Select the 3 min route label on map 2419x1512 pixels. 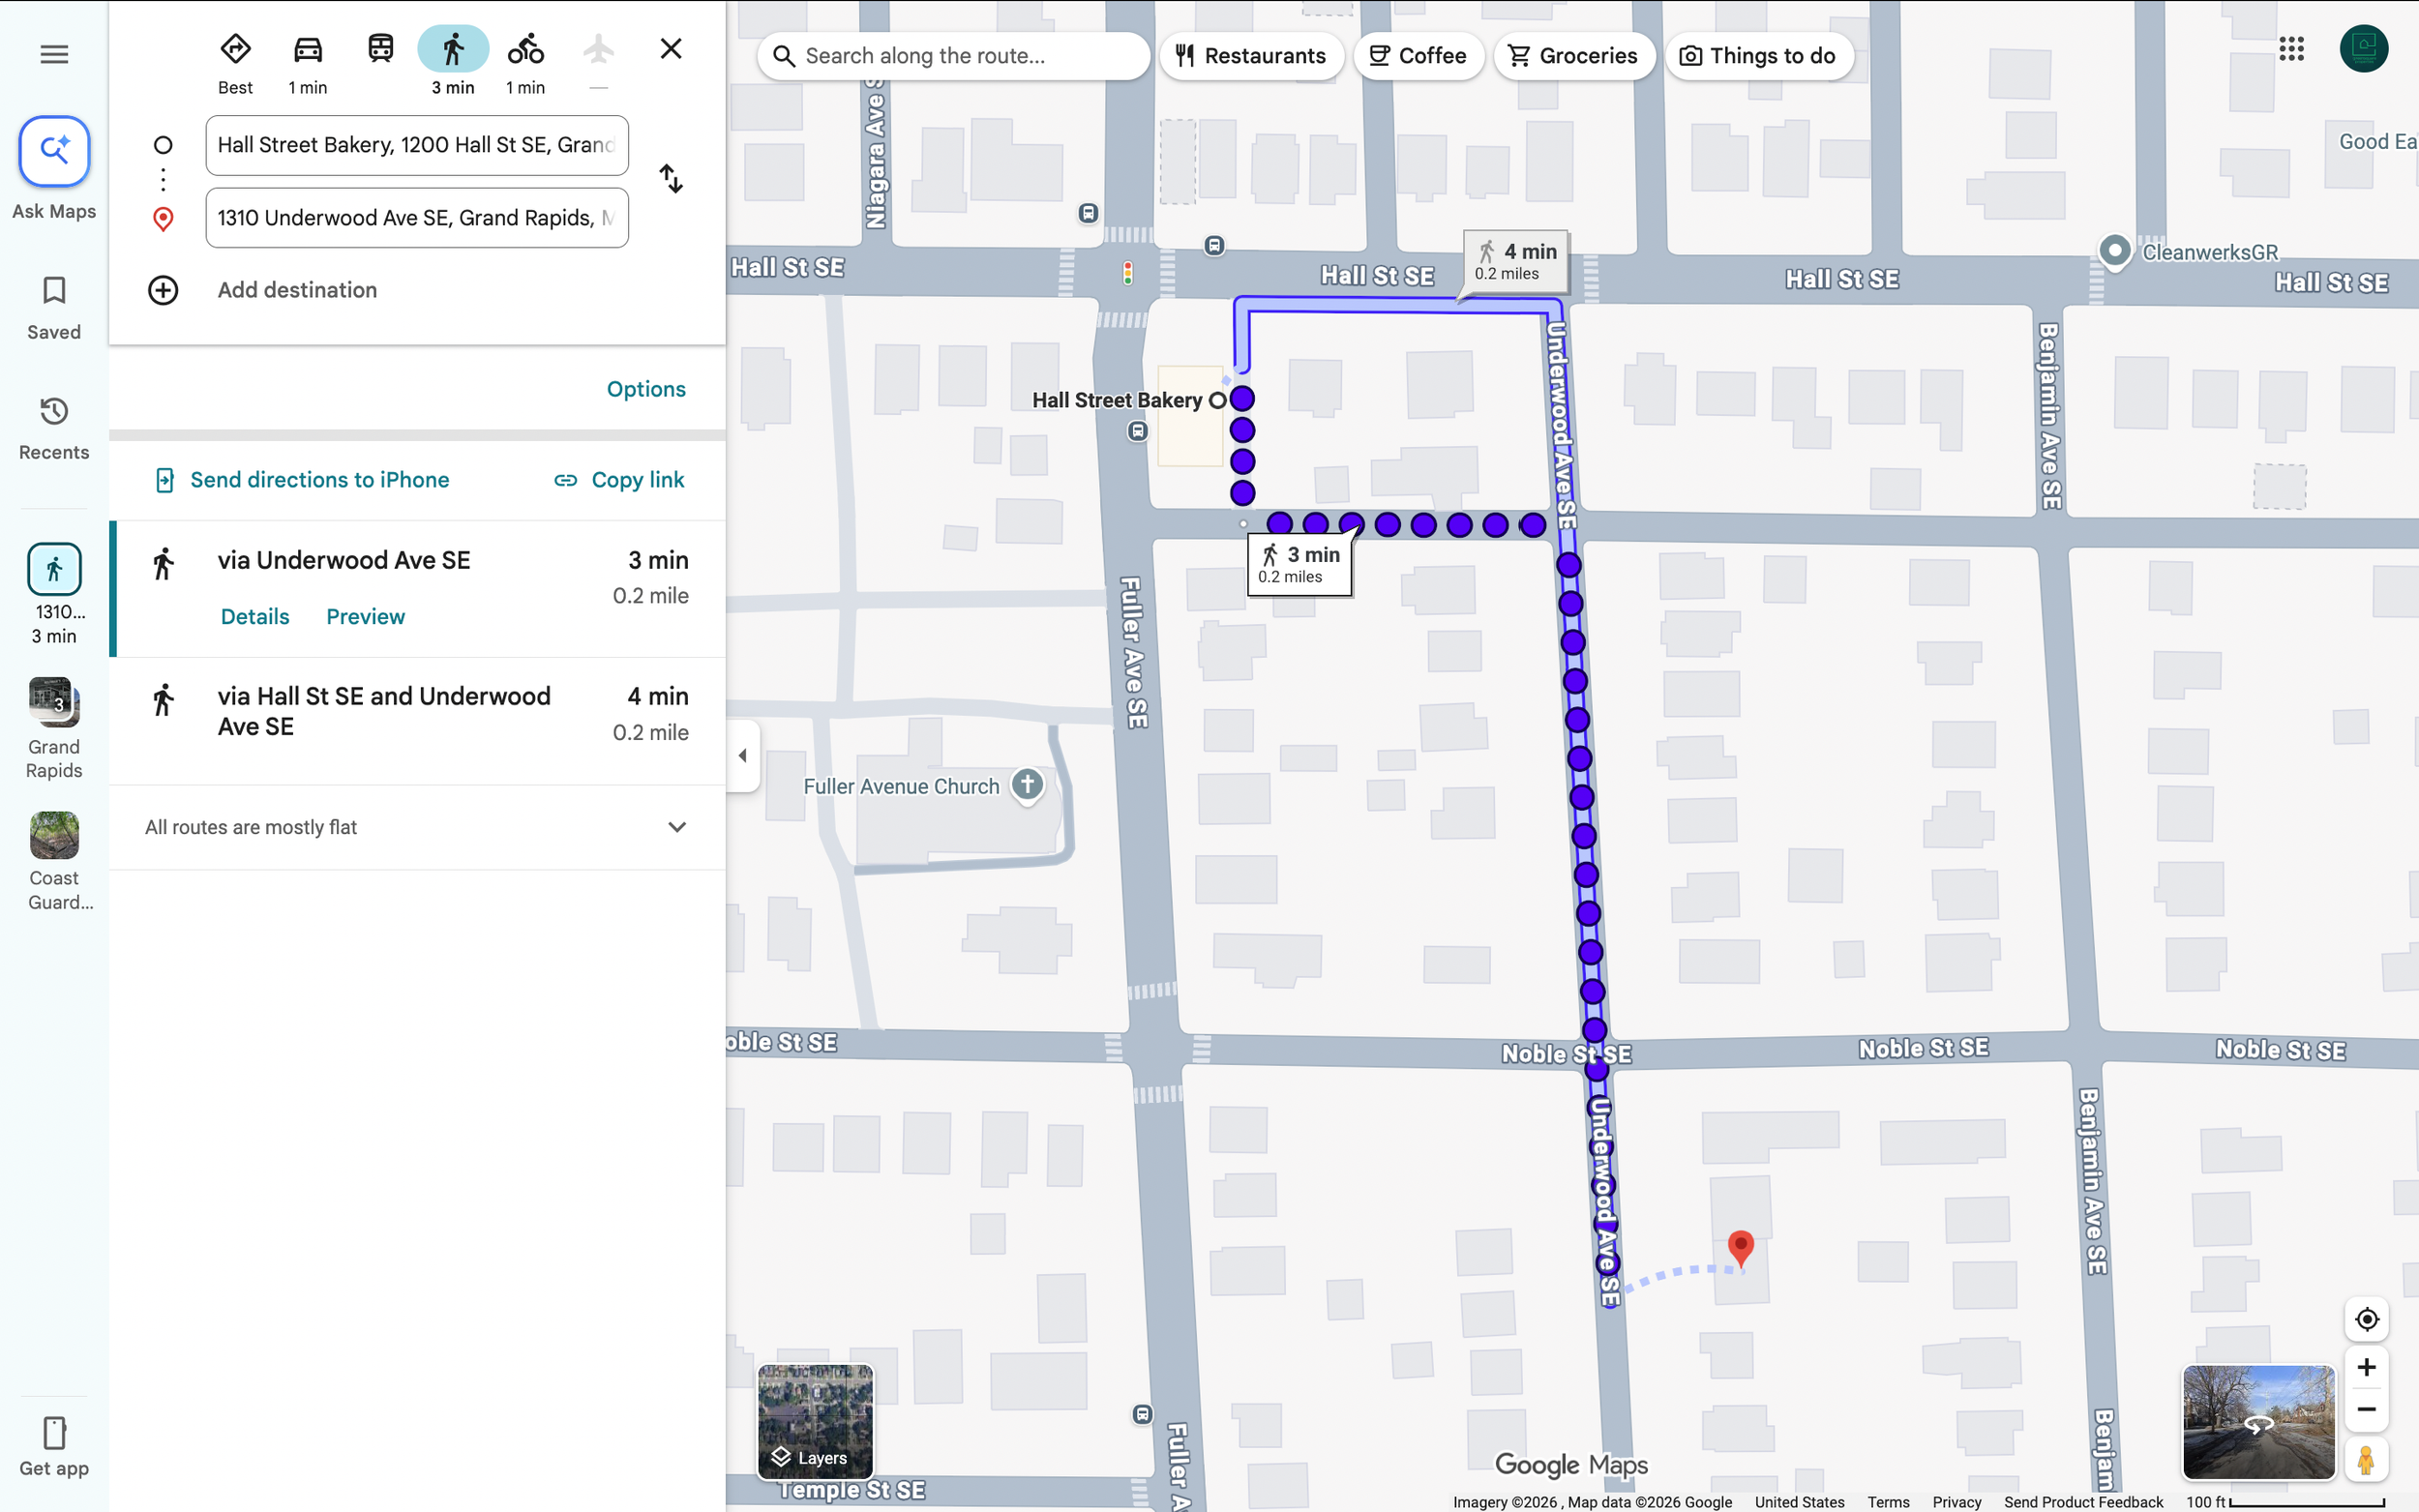1299,565
